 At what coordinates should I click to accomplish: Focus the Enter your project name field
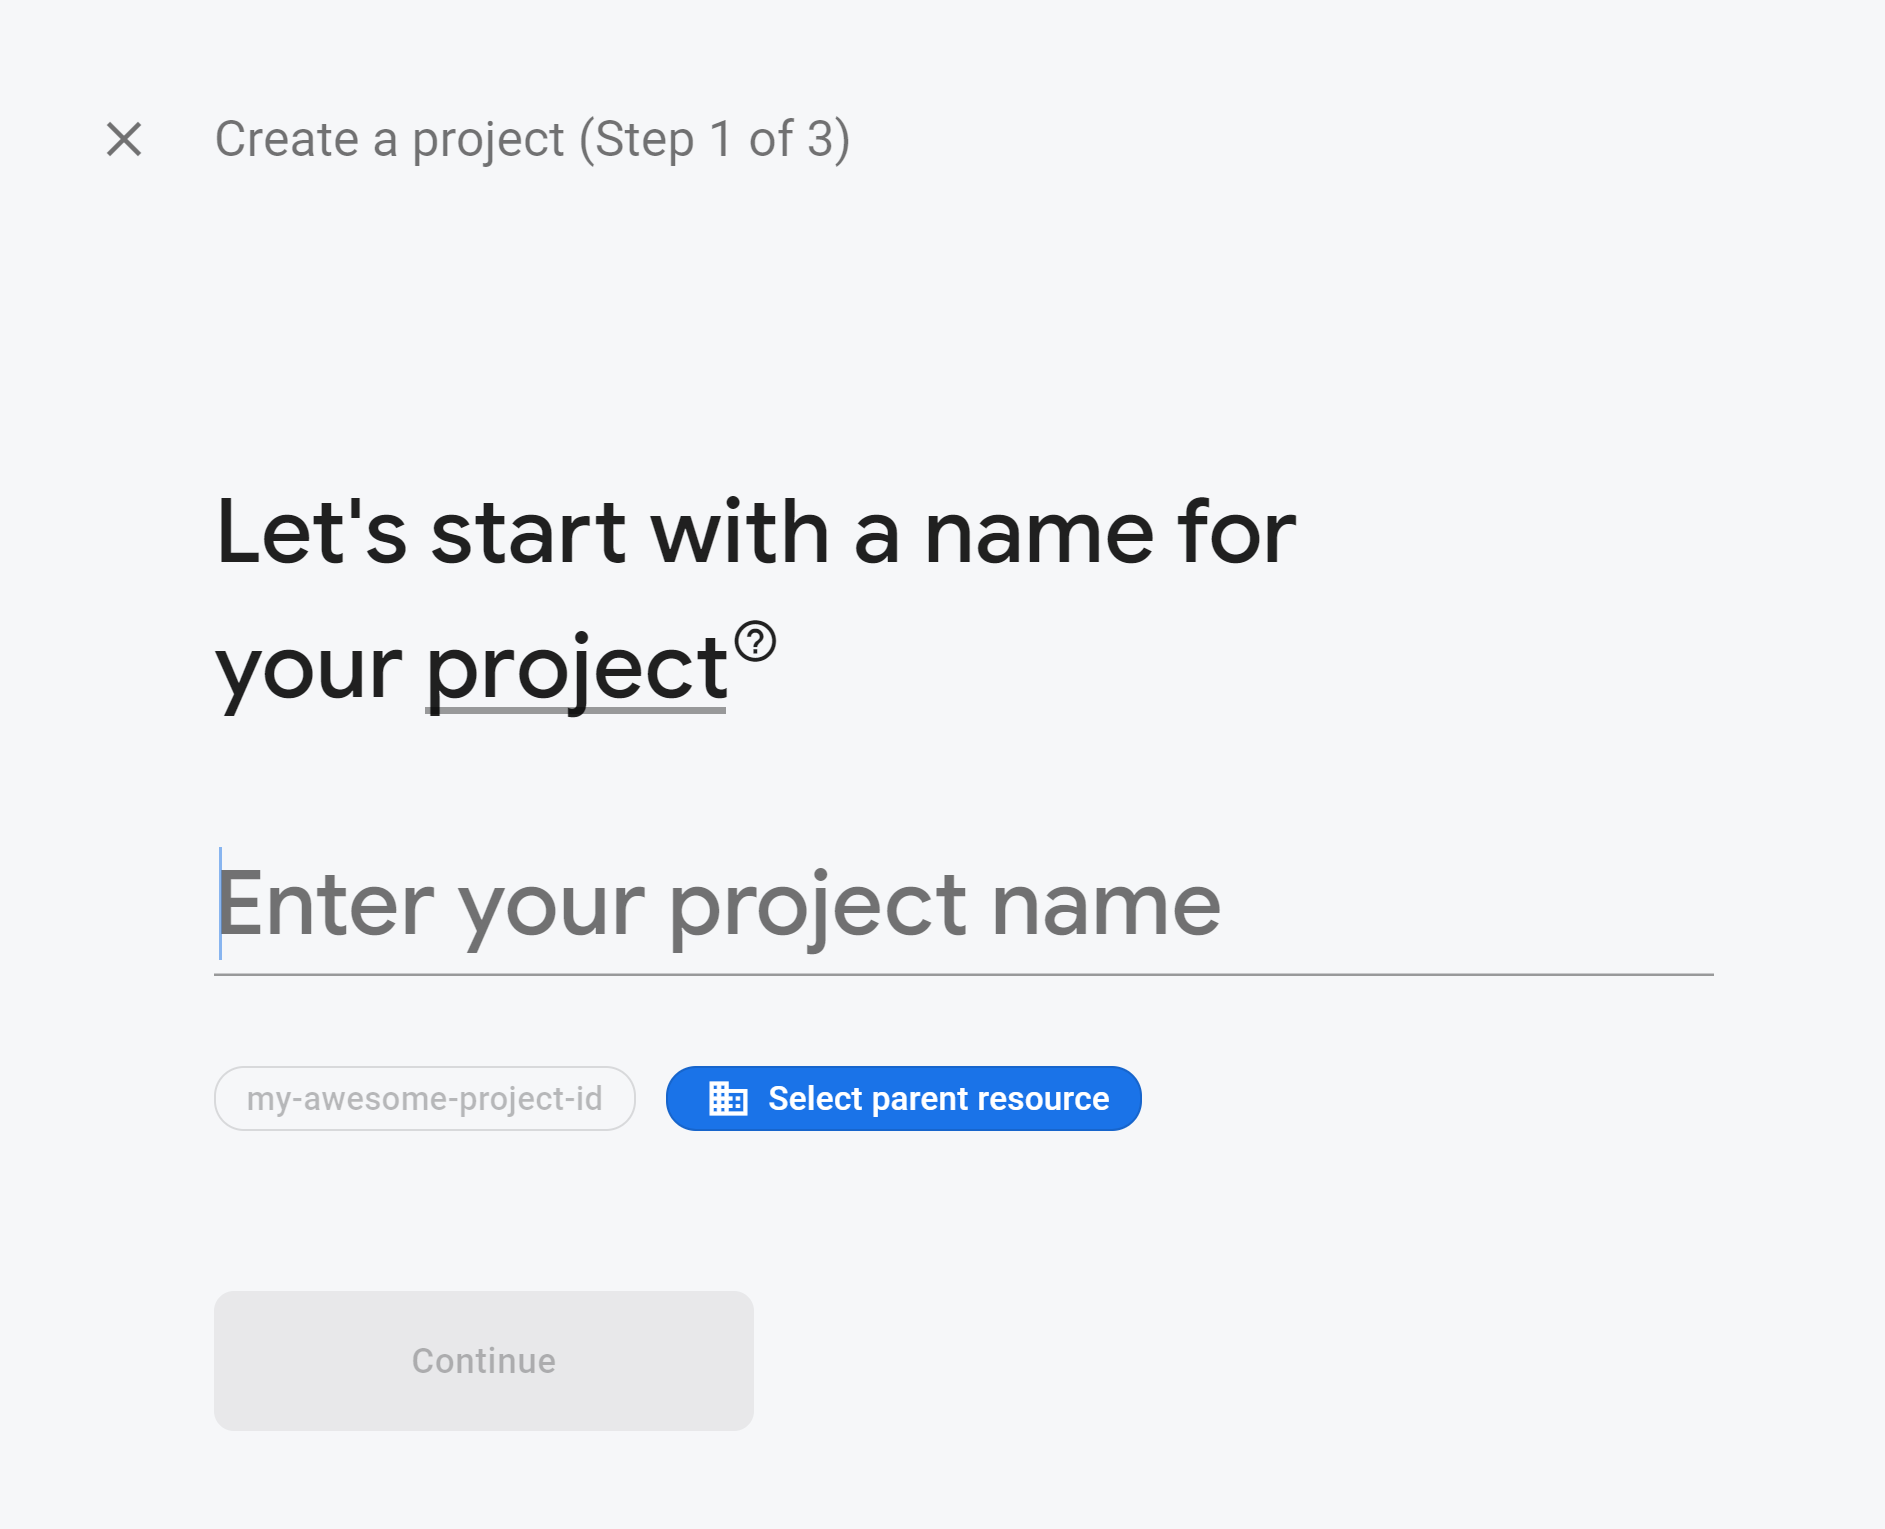coord(963,905)
